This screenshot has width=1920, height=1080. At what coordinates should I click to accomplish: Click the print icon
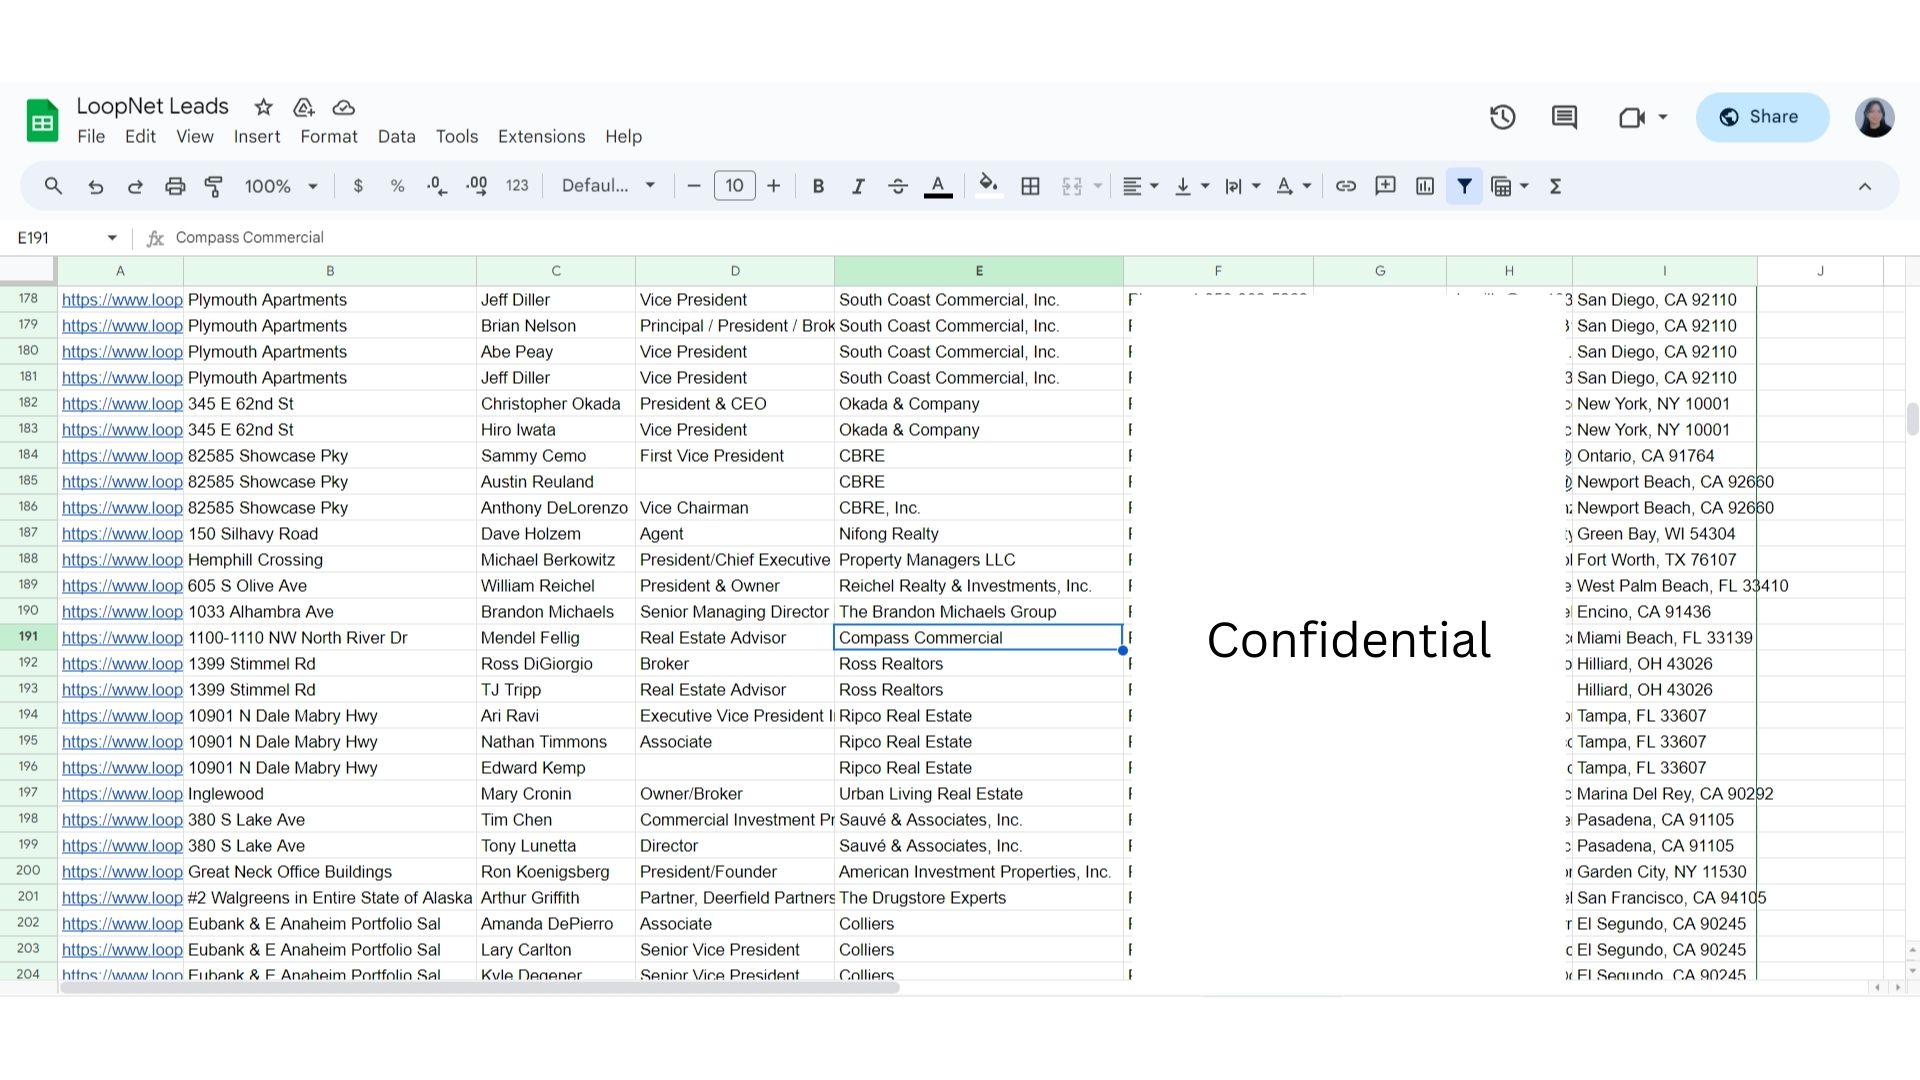pyautogui.click(x=175, y=186)
